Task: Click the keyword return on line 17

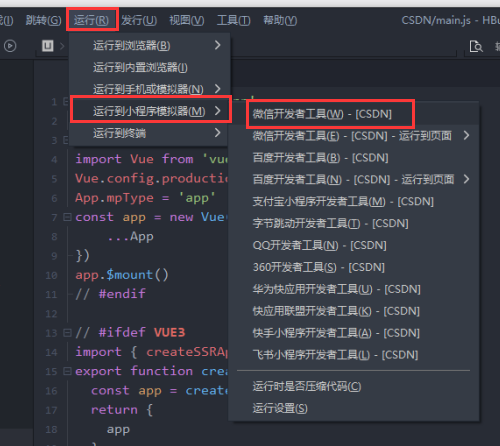Action: (114, 410)
